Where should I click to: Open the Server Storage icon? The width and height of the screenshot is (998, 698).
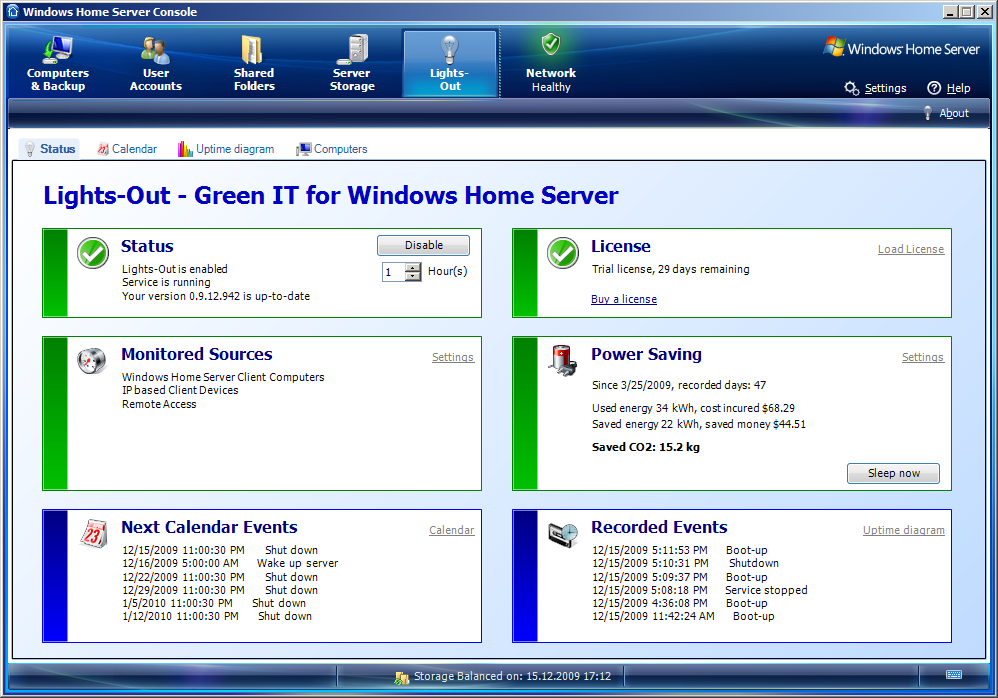(x=352, y=50)
